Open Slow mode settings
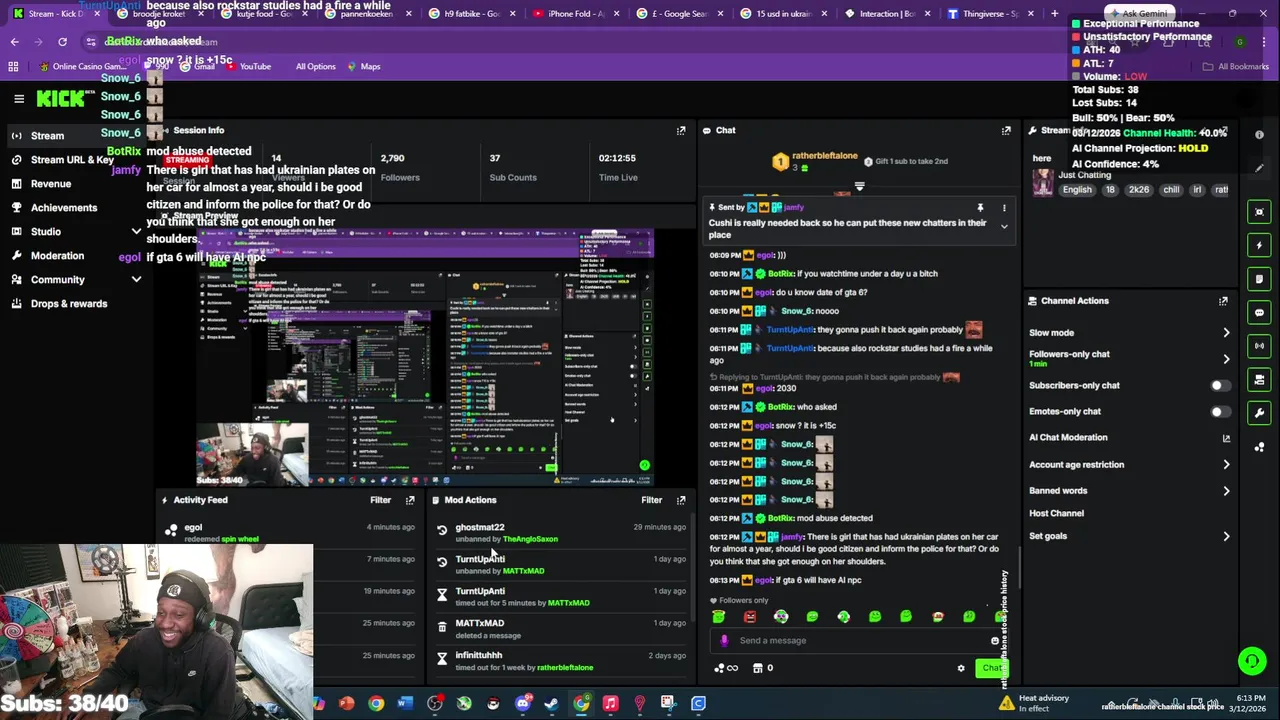 point(1128,333)
